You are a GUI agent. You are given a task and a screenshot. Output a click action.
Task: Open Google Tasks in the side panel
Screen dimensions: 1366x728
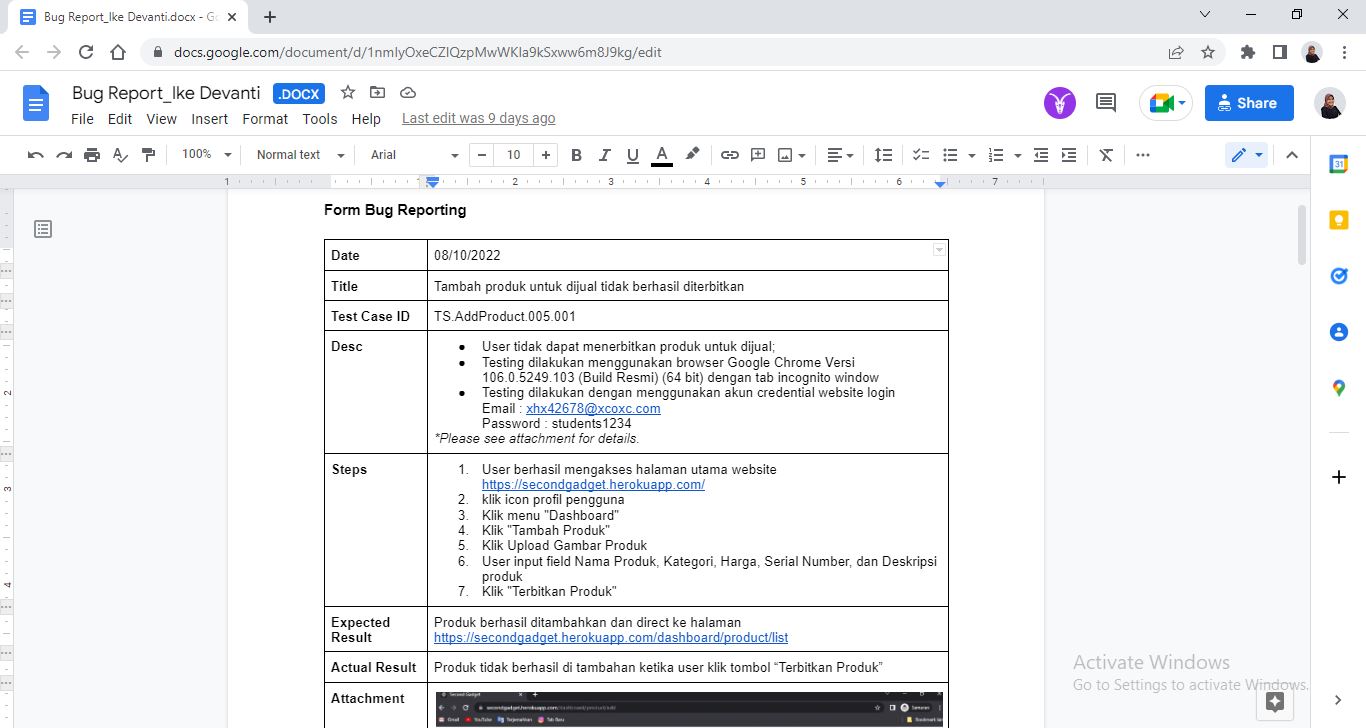coord(1339,276)
